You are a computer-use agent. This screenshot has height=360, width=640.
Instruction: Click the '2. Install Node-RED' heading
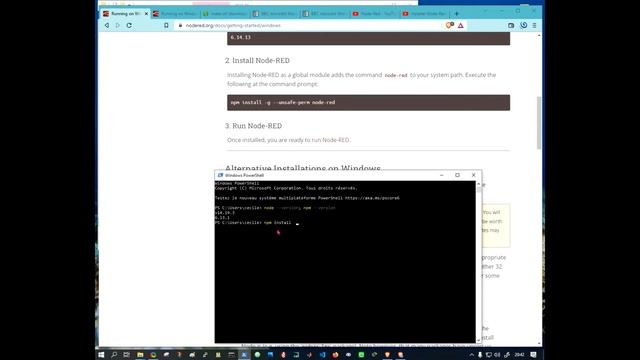pyautogui.click(x=257, y=60)
